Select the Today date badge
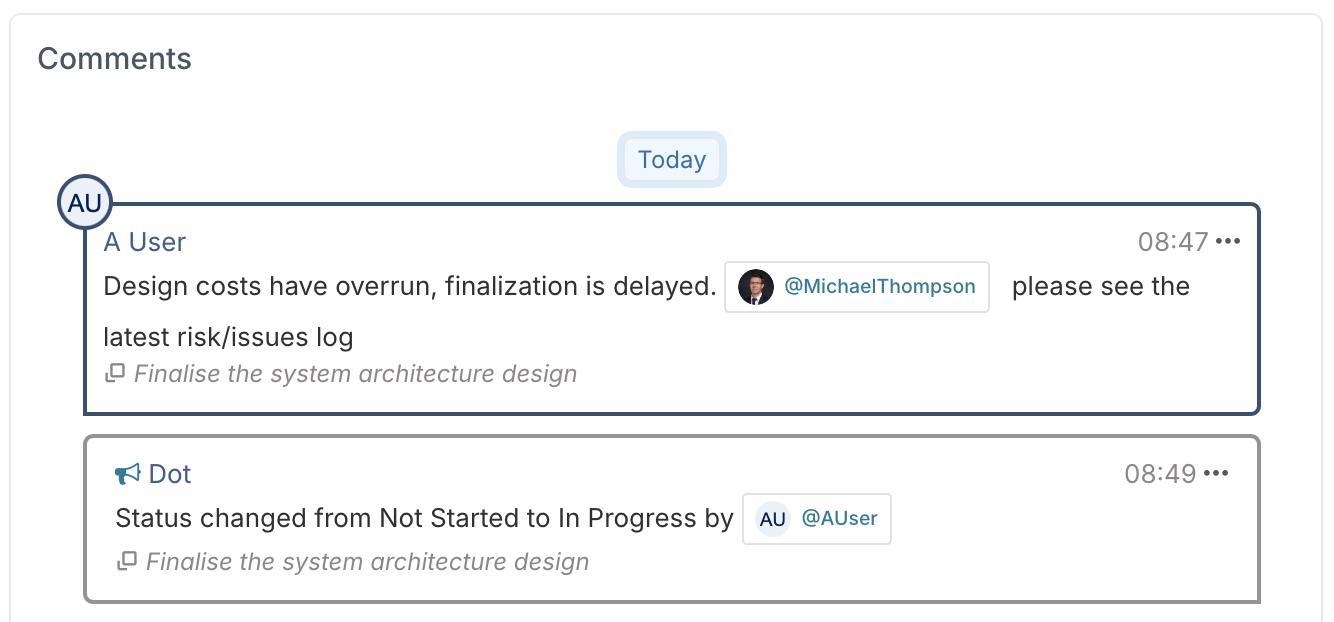 672,160
